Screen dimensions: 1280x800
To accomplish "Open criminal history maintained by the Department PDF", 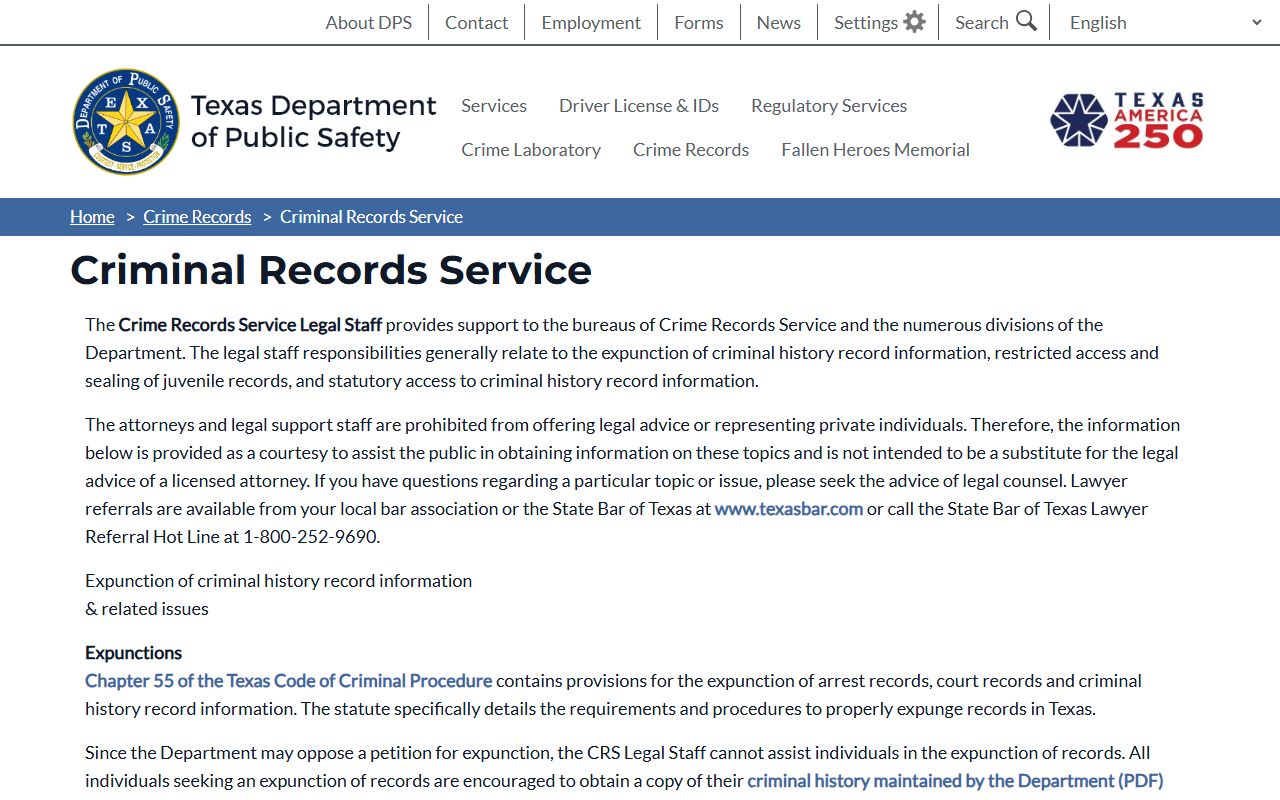I will (955, 780).
